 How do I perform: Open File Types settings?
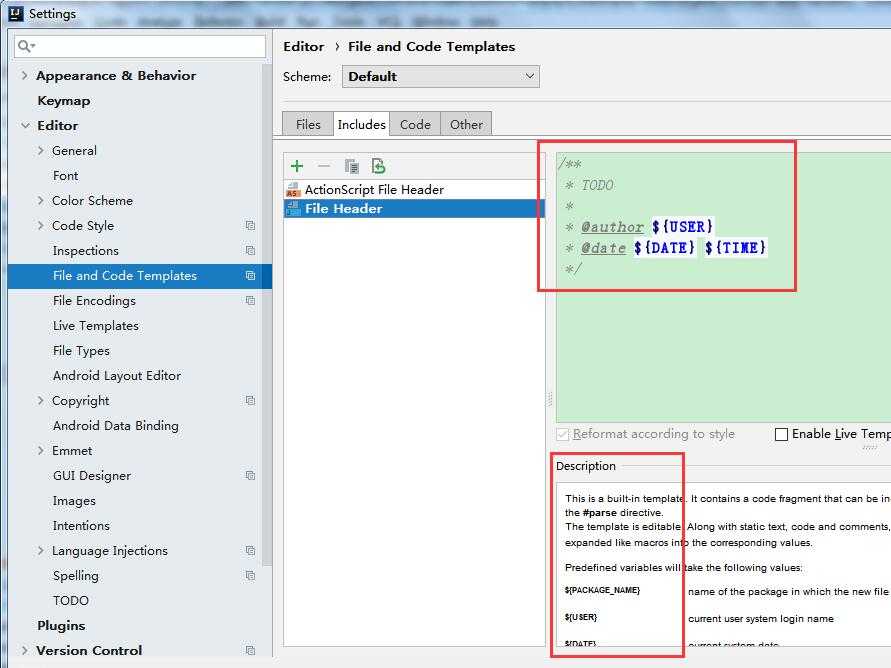coord(81,350)
